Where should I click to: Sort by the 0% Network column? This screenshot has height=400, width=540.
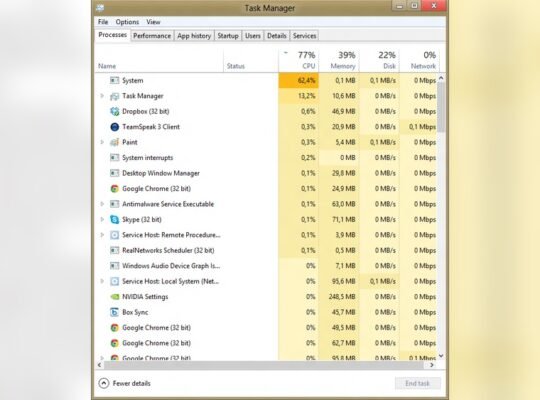[419, 61]
